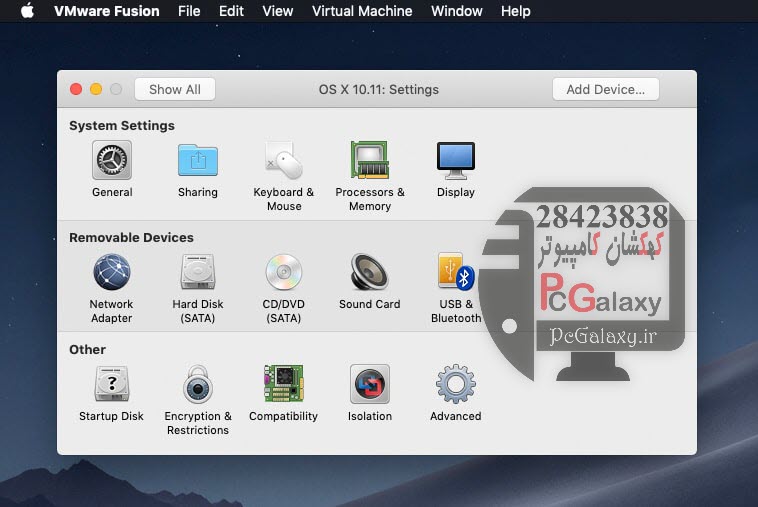Open CD/DVD (SATA) settings
The height and width of the screenshot is (507, 758).
[x=284, y=273]
